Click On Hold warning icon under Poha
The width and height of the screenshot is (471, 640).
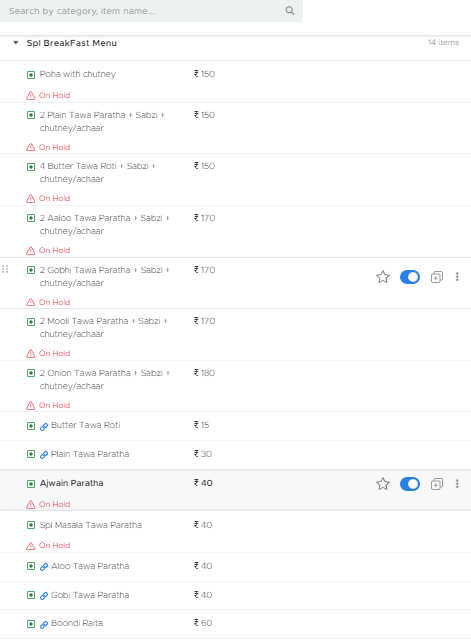click(x=31, y=96)
